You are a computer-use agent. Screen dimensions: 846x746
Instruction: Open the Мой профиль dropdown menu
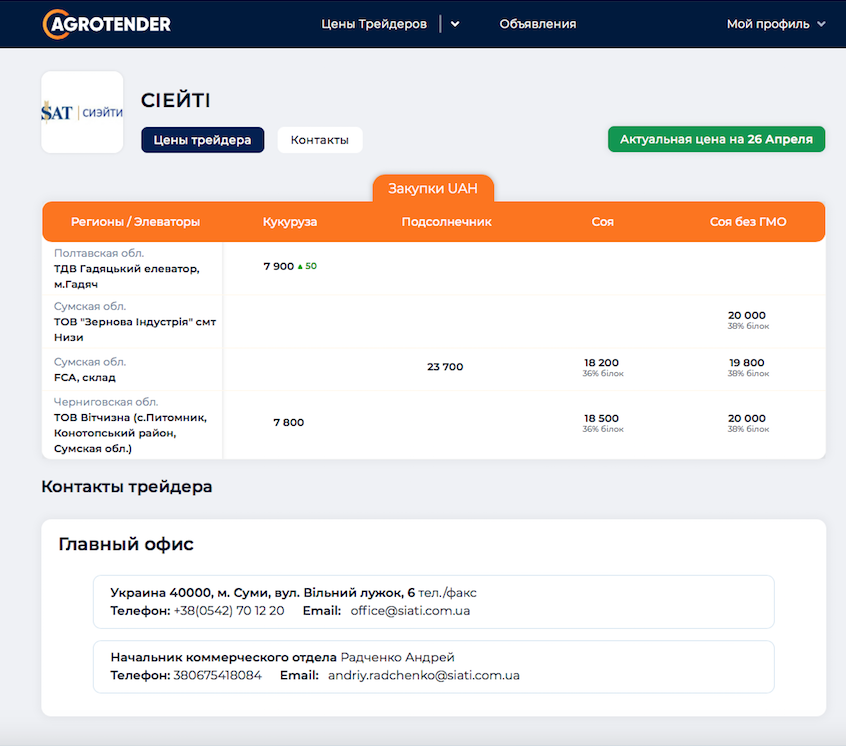point(776,24)
